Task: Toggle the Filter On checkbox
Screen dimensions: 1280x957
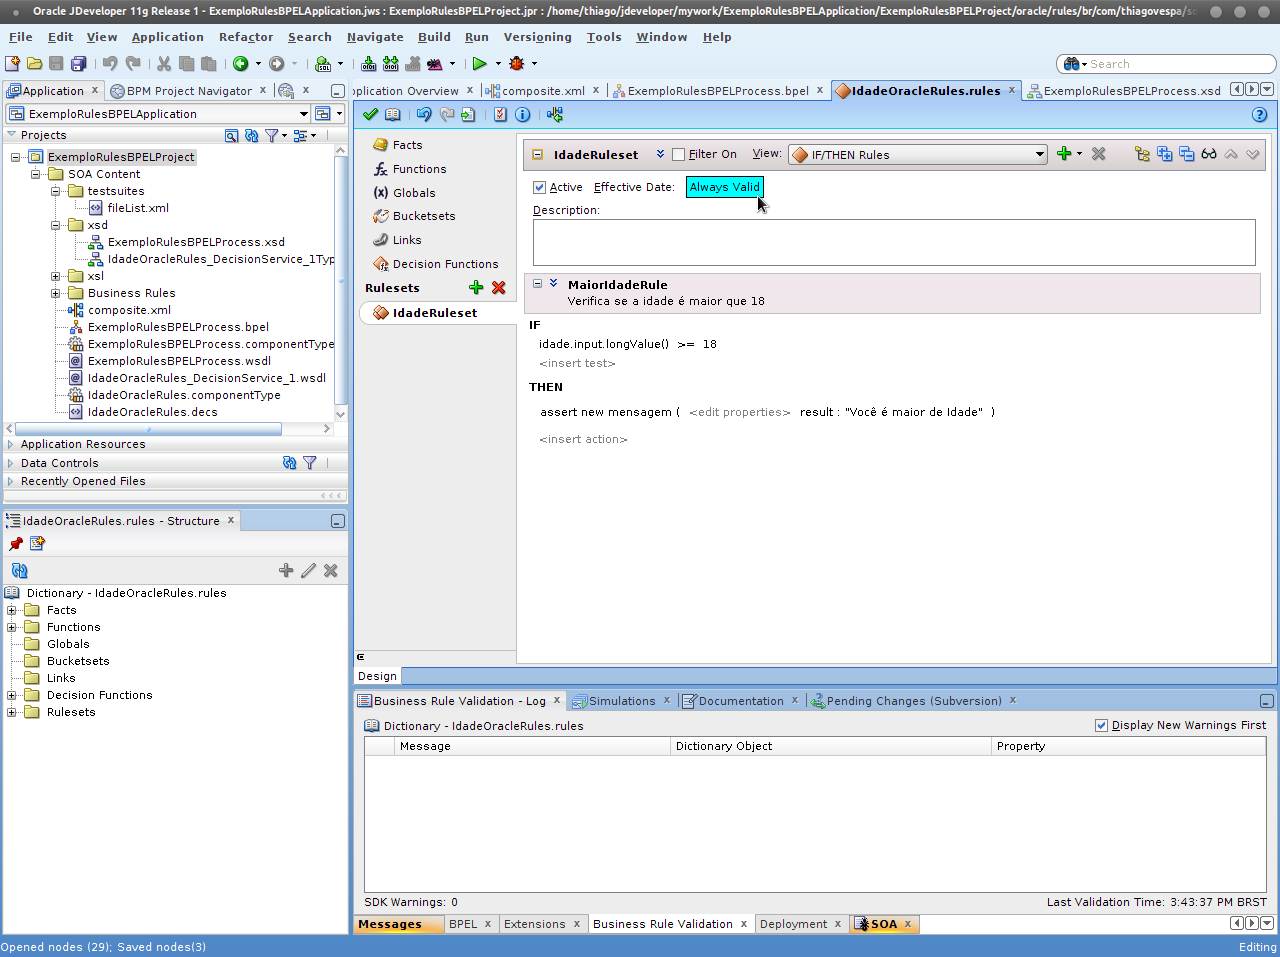Action: click(679, 154)
